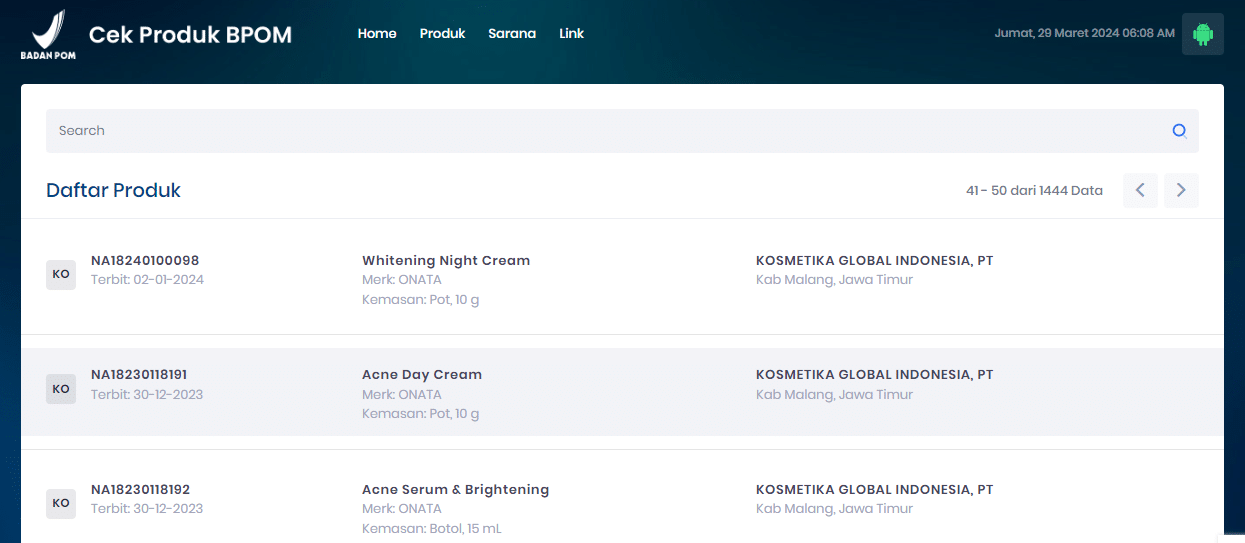Focus the Search input field
1245x543 pixels.
click(600, 131)
